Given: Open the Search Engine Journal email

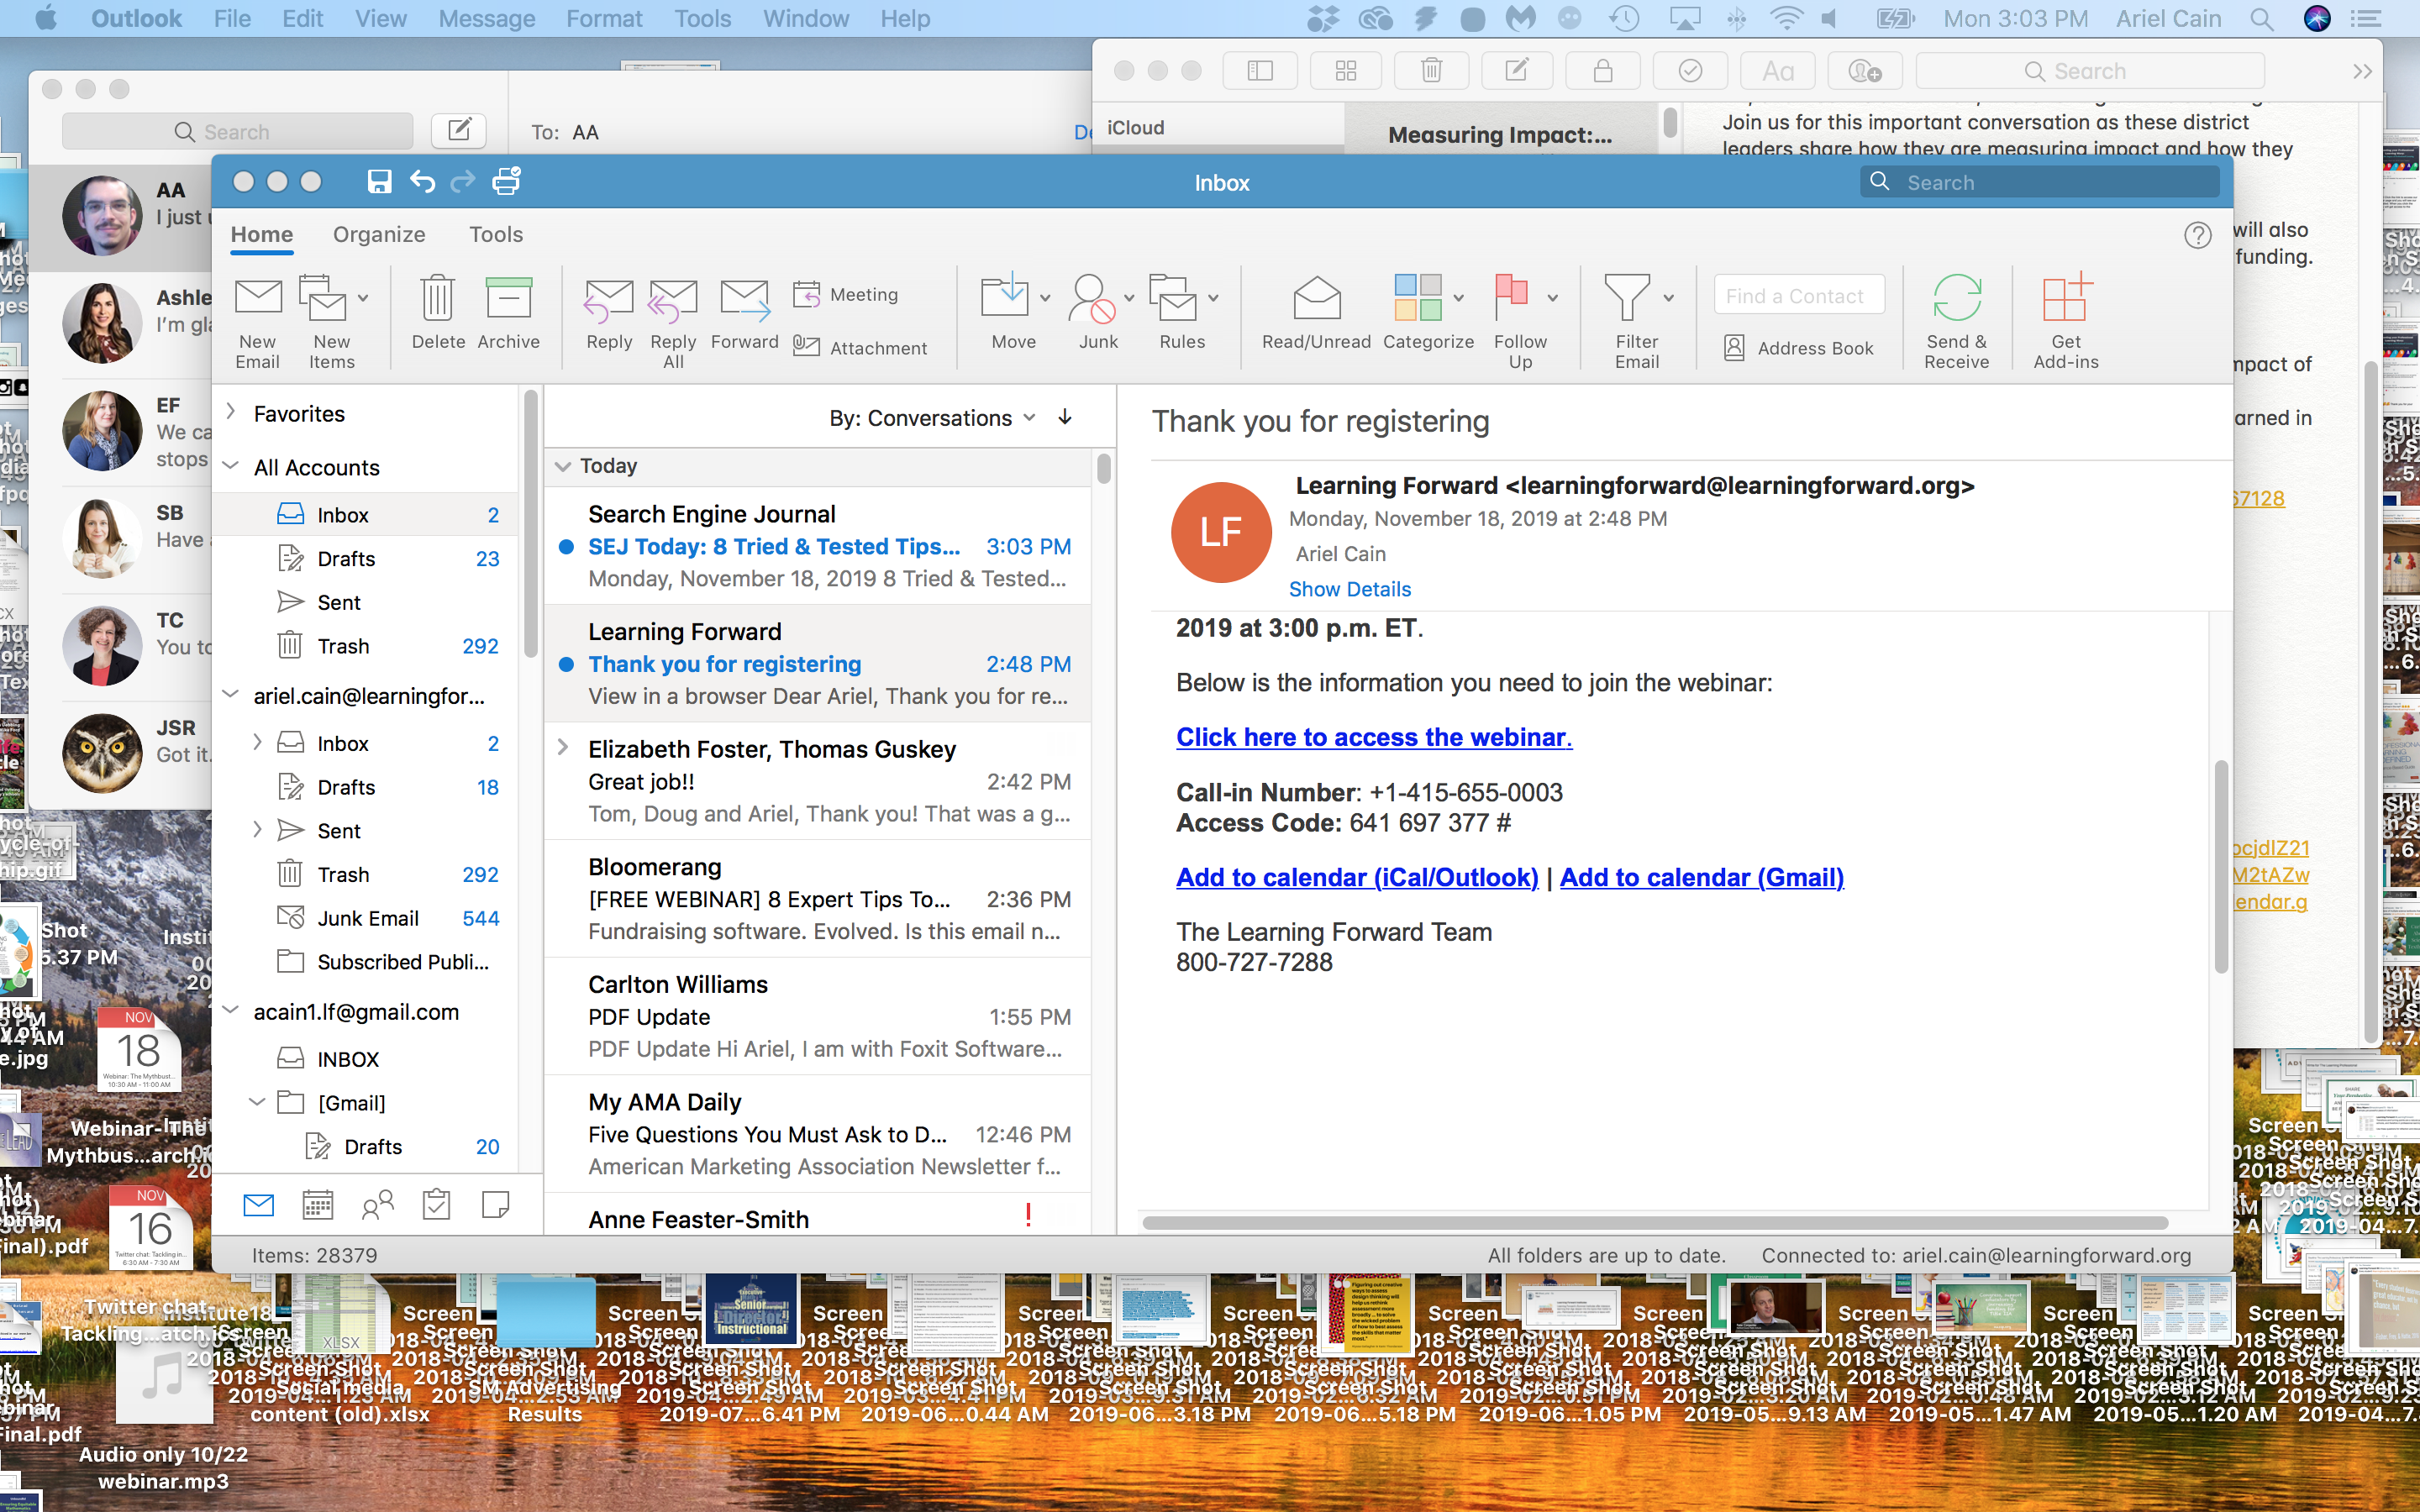Looking at the screenshot, I should click(817, 546).
